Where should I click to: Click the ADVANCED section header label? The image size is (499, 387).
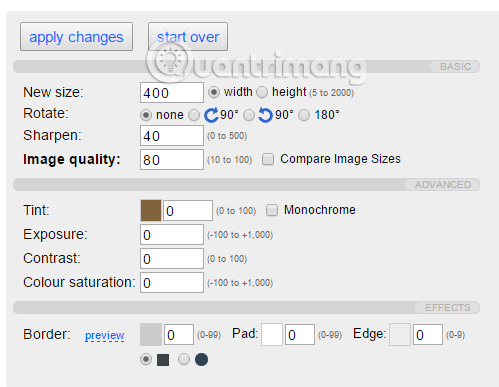(443, 185)
